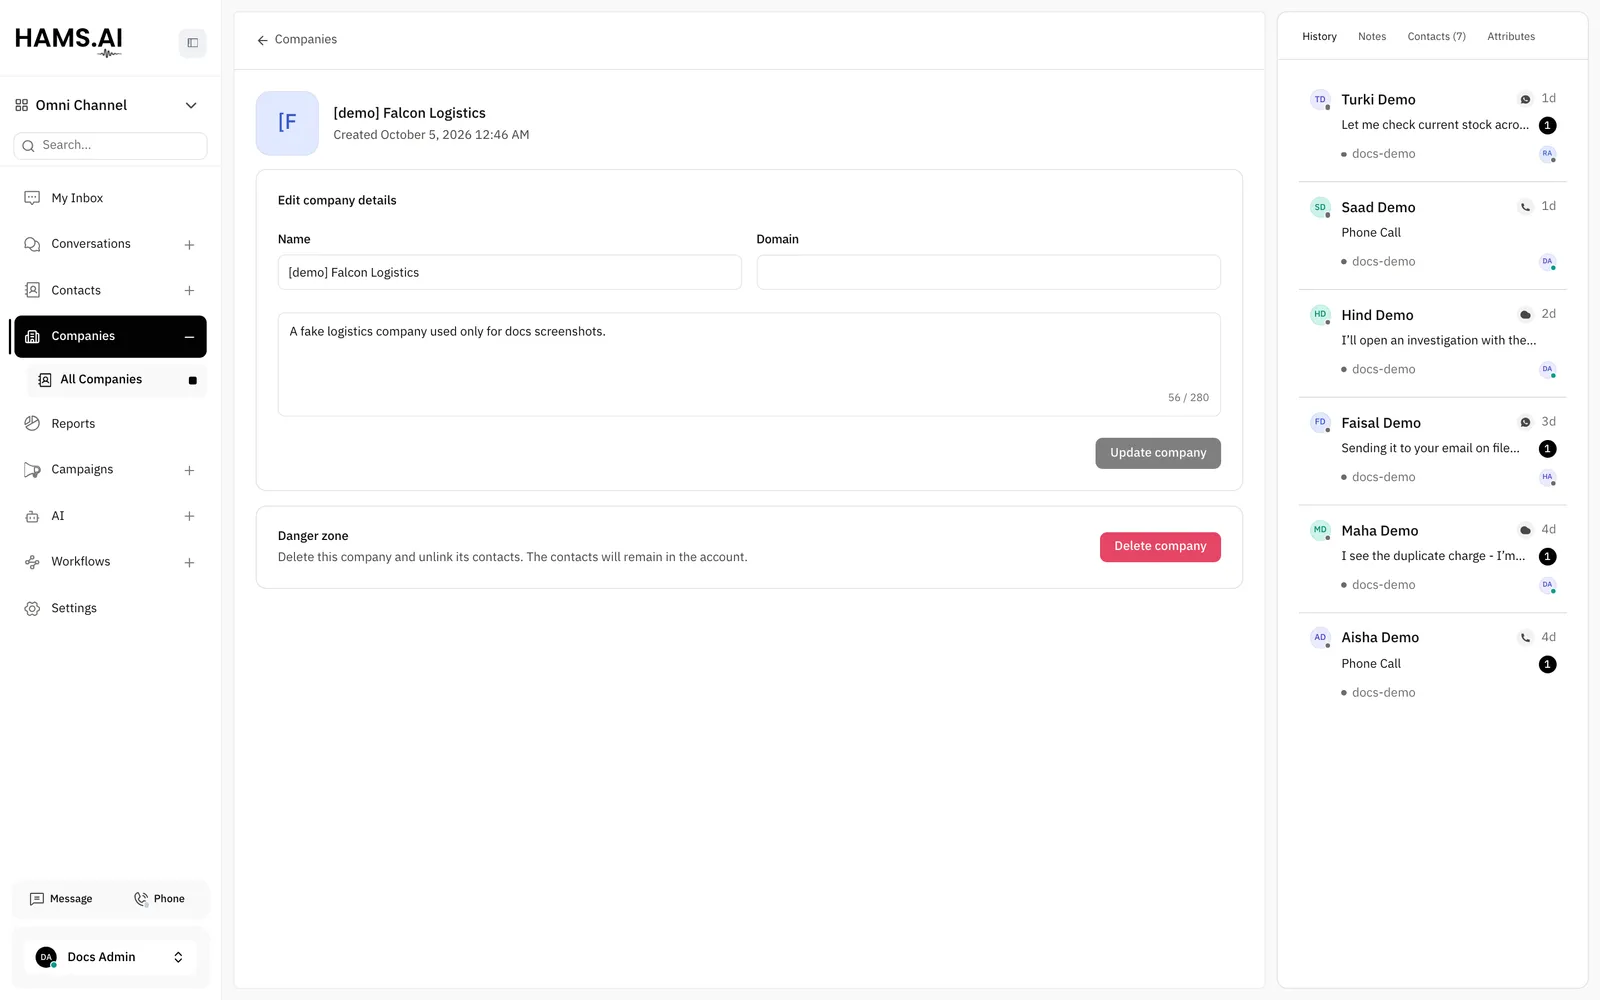Open Maha Demo conversation
Screen dimensions: 1600x1000
1432,558
